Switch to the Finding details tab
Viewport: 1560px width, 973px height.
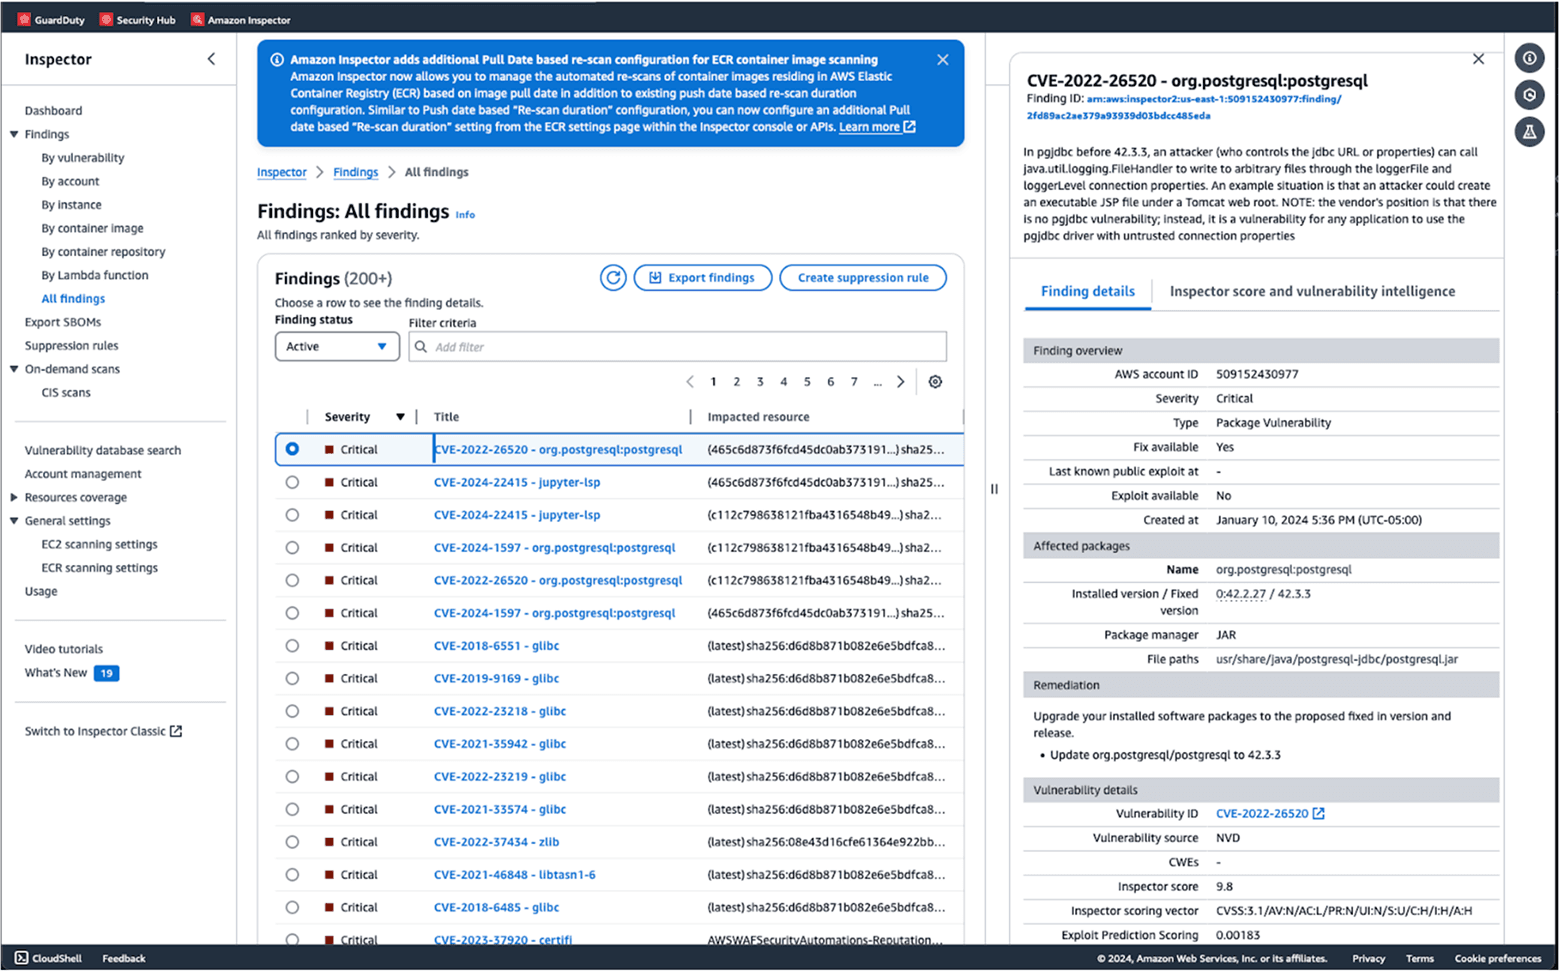click(1087, 291)
